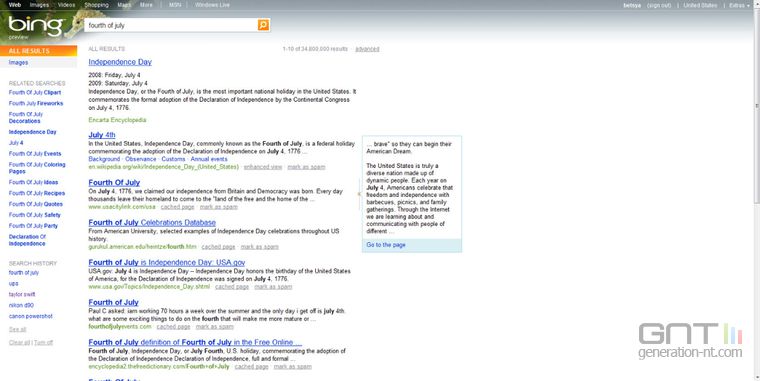The height and width of the screenshot is (381, 760).
Task: Click the betsya username link
Action: tap(632, 5)
